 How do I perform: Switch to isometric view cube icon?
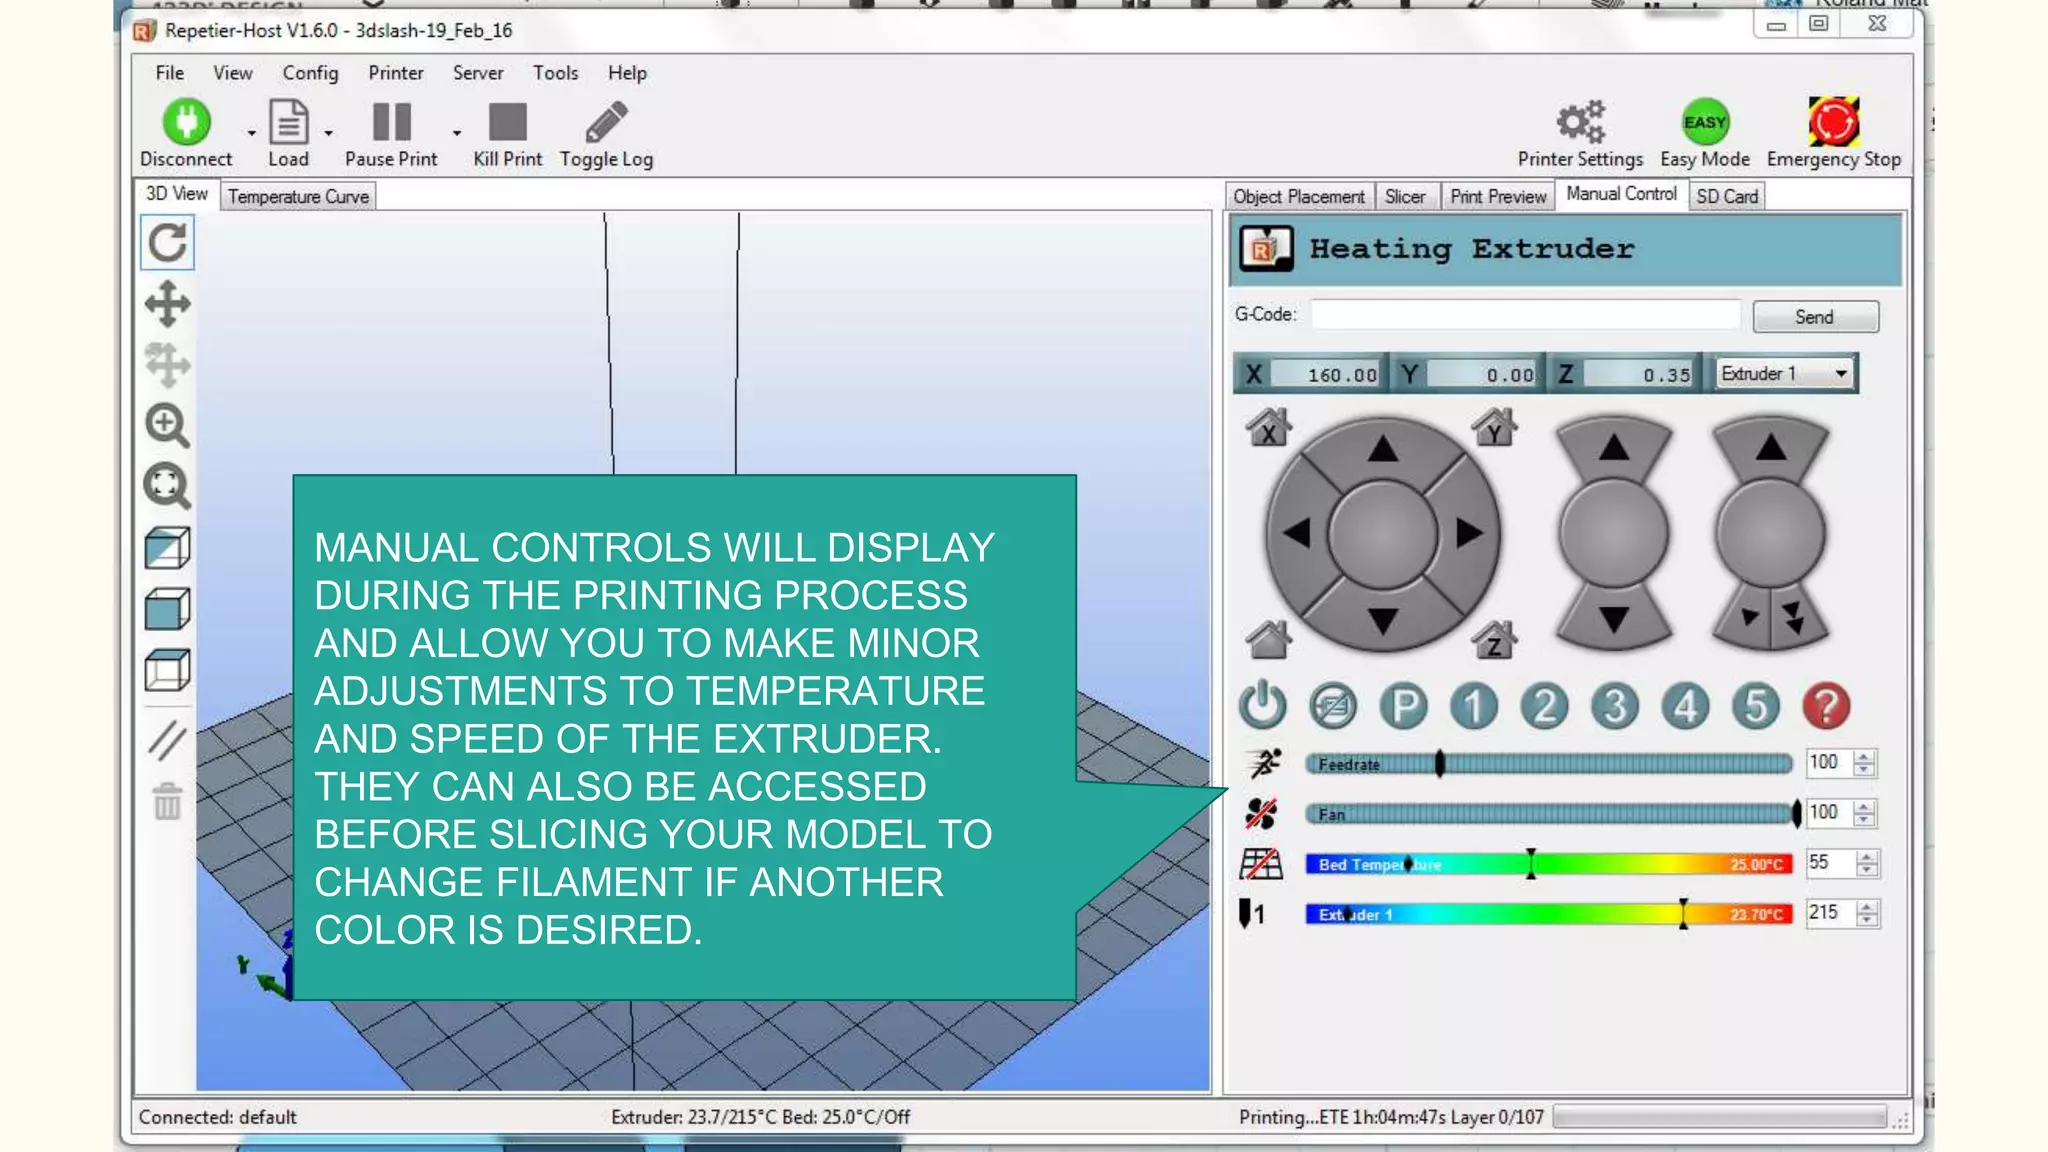[167, 548]
